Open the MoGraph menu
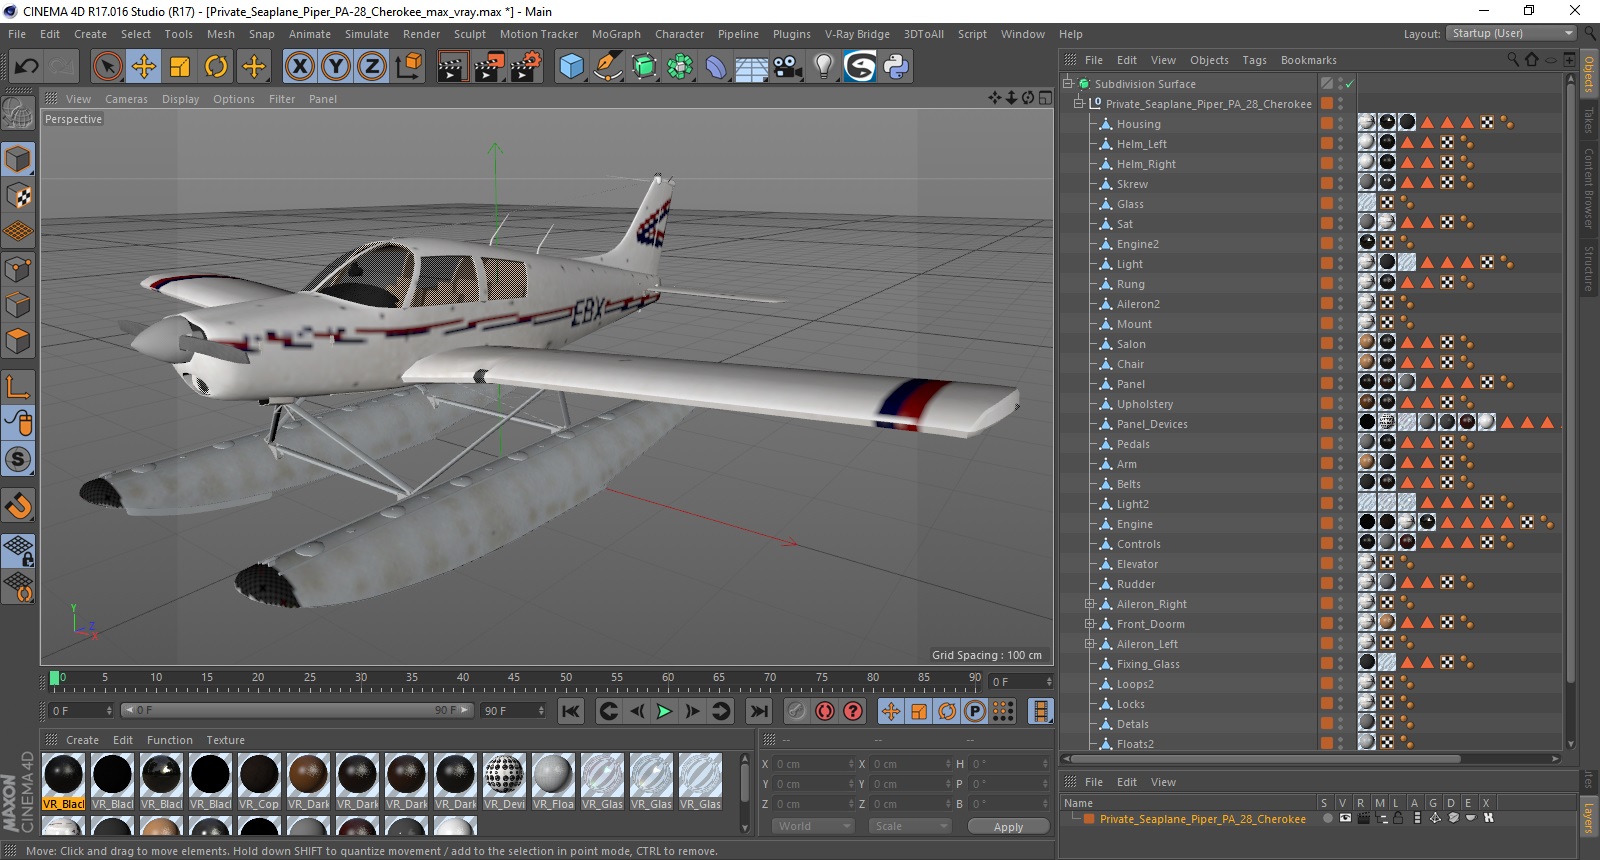1600x860 pixels. [x=616, y=34]
